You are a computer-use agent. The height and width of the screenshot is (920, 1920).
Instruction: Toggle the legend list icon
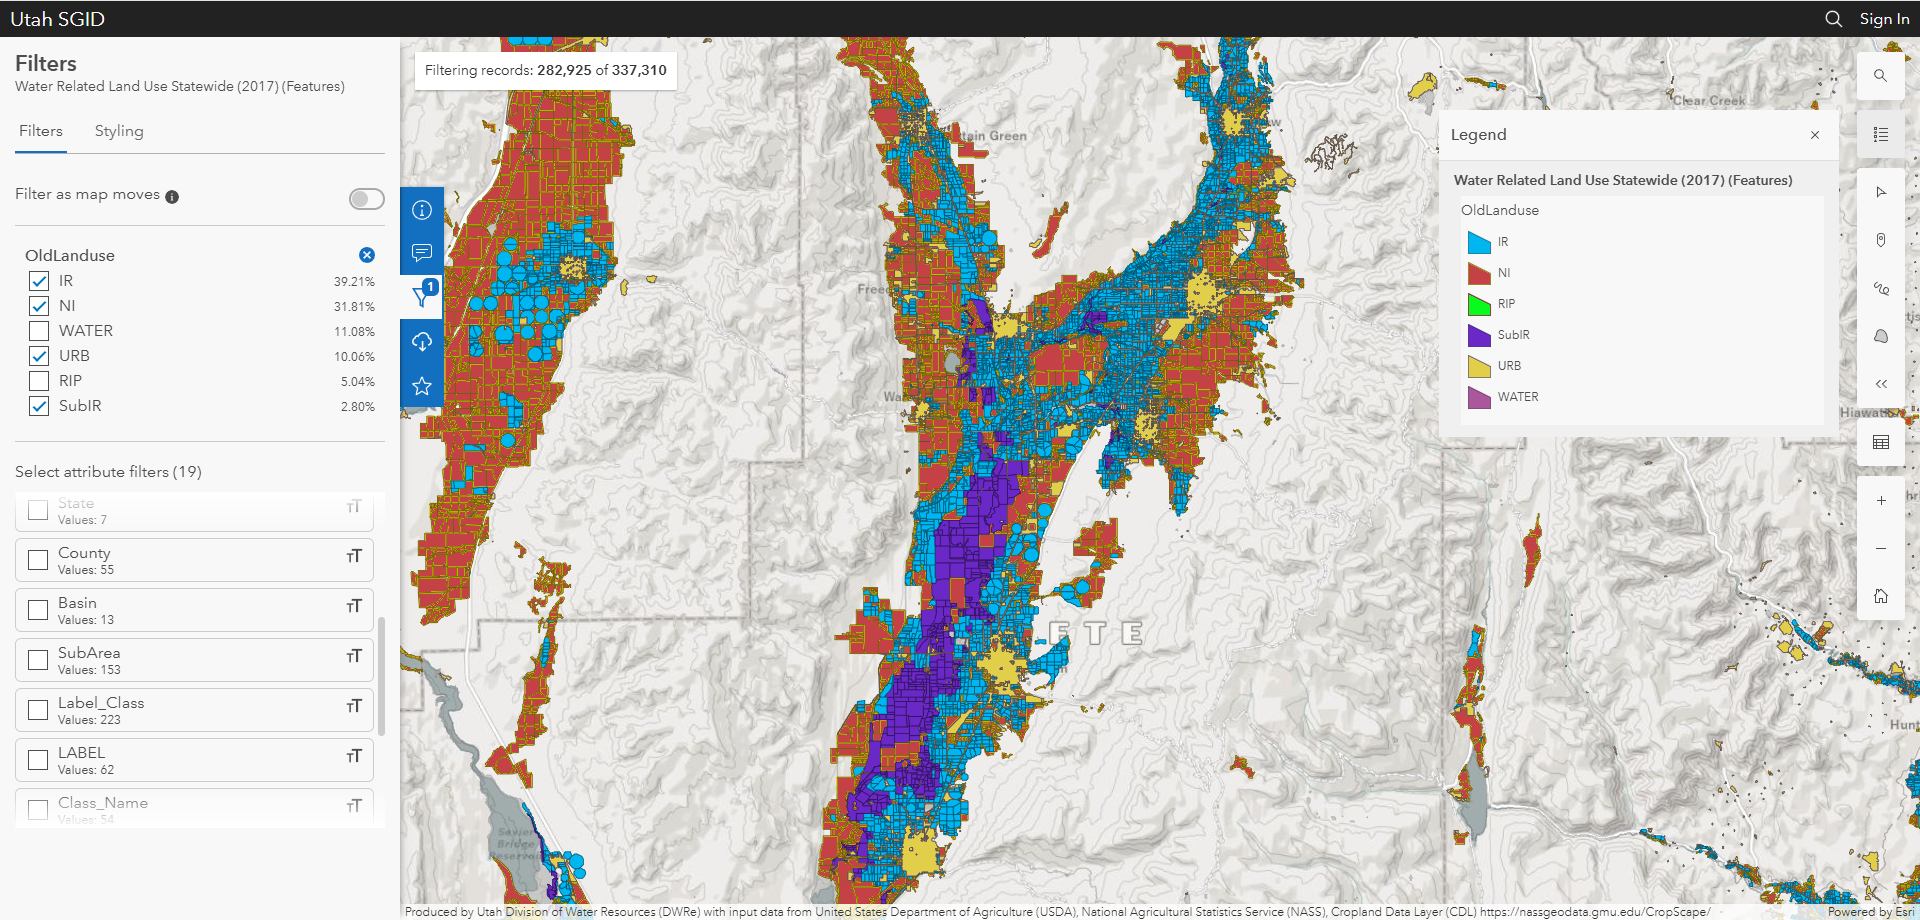tap(1880, 134)
